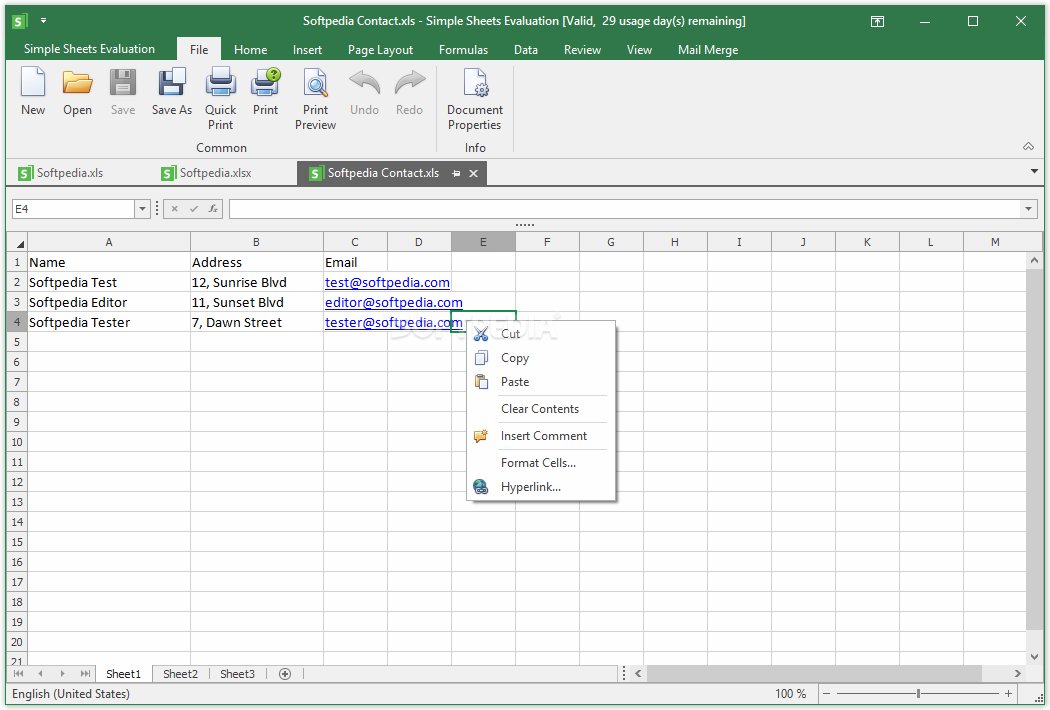This screenshot has height=710, width=1050.
Task: Click Quick Print in the ribbon
Action: [x=220, y=98]
